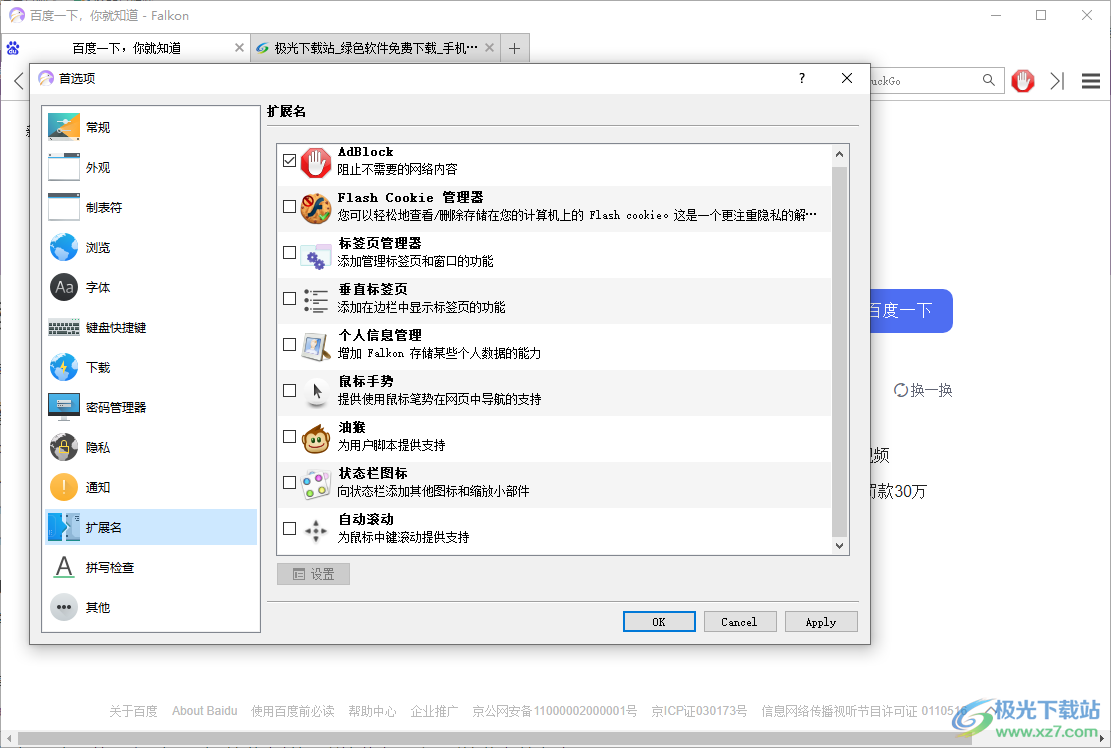
Task: Click the 设置 extension settings button
Action: click(x=313, y=574)
